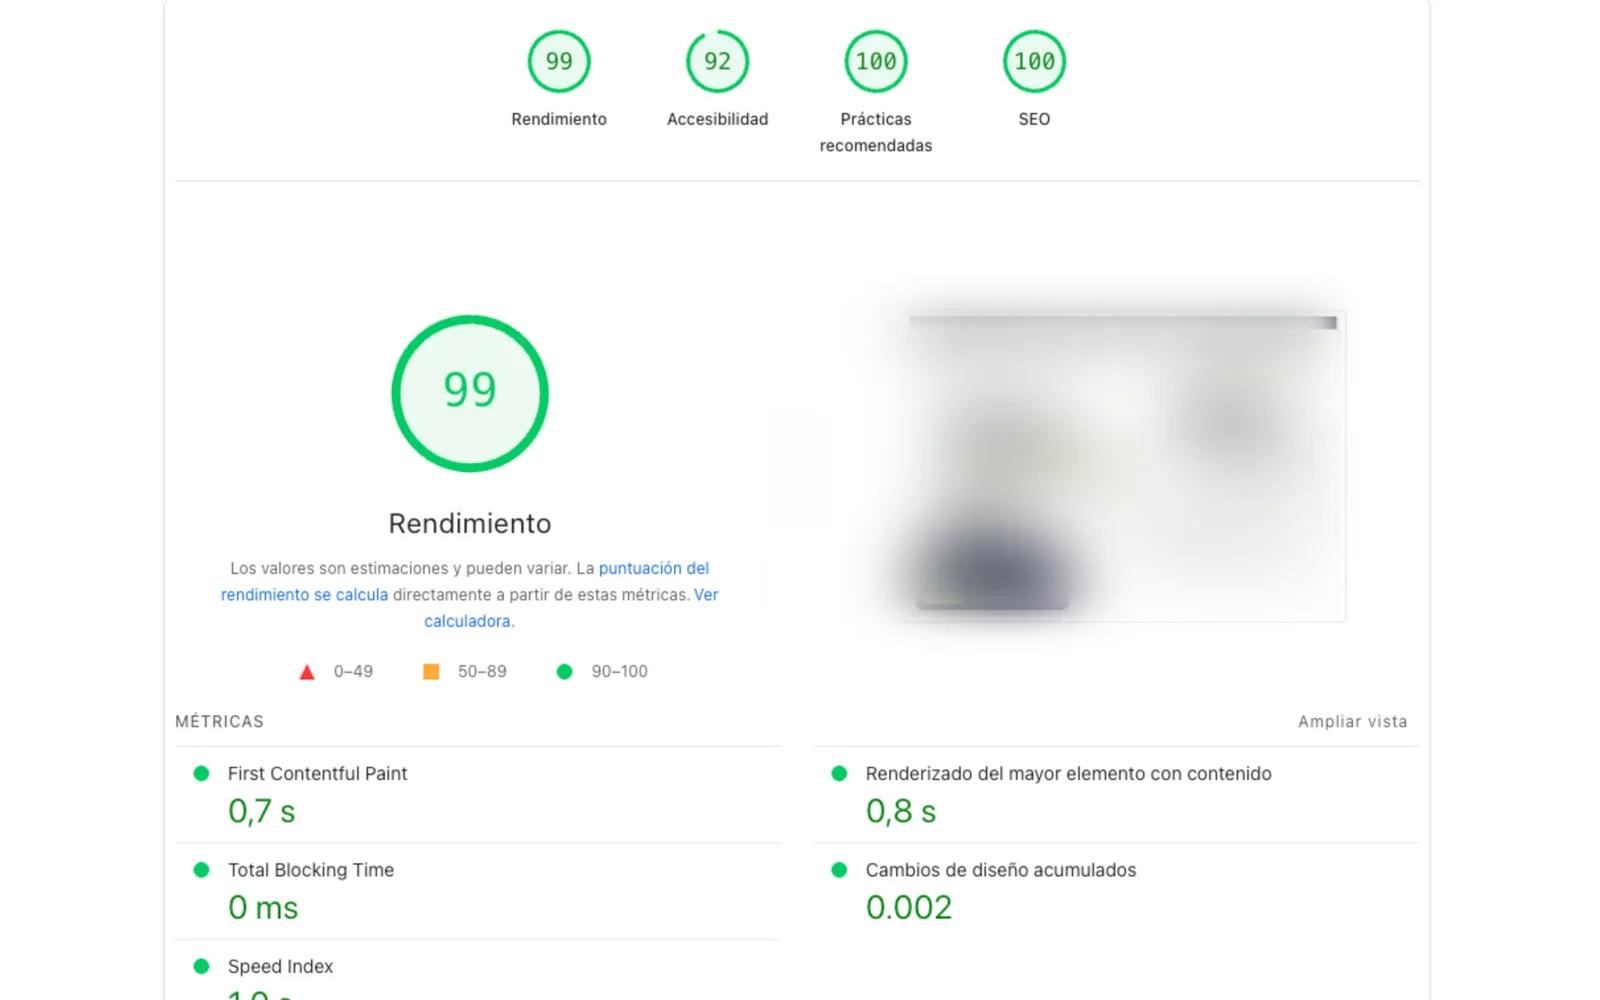
Task: Open the Accesibilidad score gauge showing 92
Action: coord(717,62)
